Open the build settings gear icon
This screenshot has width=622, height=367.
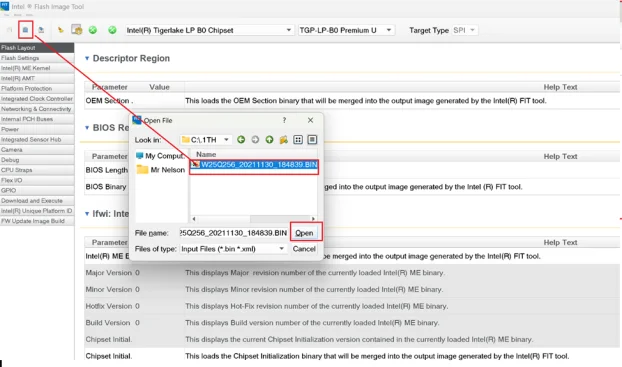(77, 30)
